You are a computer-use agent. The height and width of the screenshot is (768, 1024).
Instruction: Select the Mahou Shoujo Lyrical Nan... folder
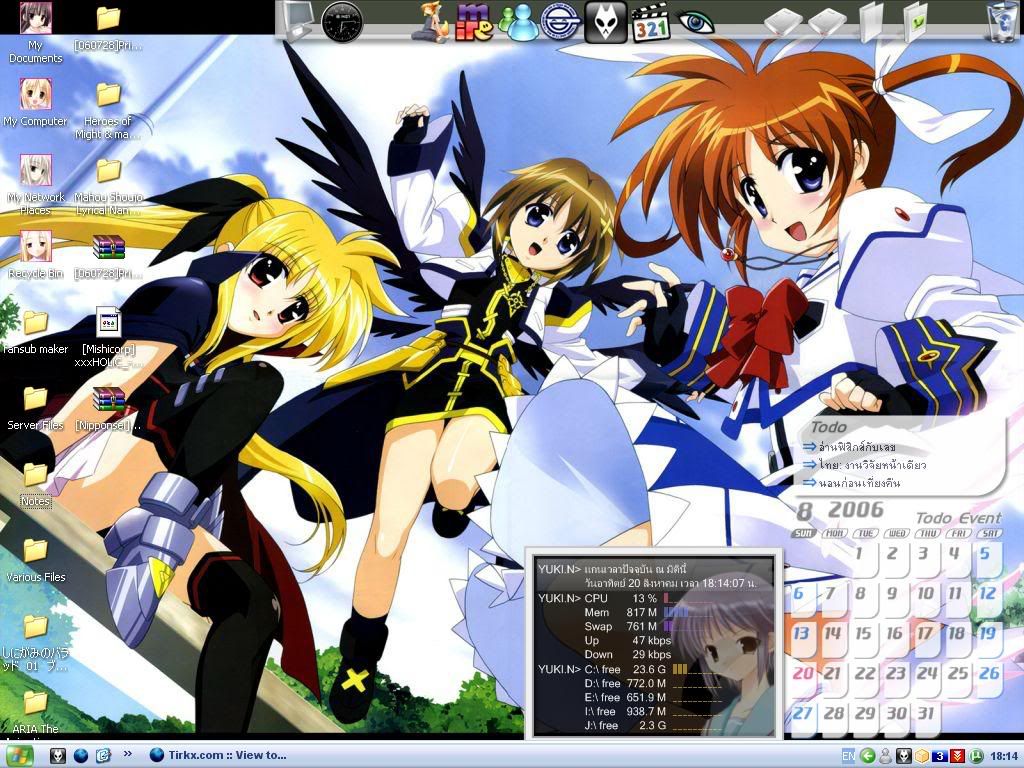(108, 187)
